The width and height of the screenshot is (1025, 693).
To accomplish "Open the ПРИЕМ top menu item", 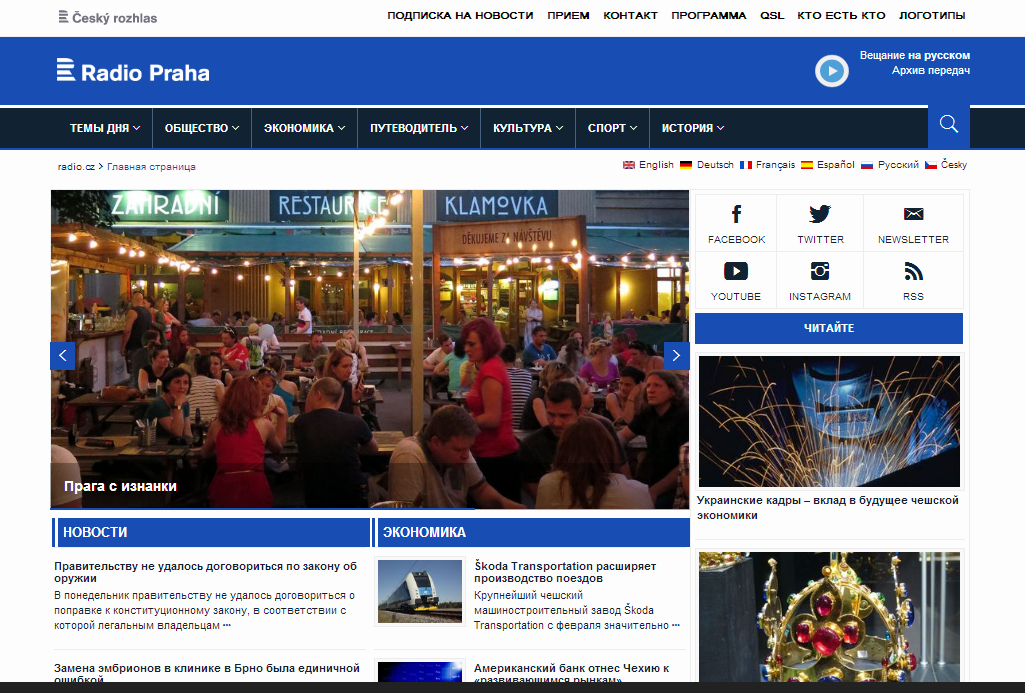I will (568, 16).
